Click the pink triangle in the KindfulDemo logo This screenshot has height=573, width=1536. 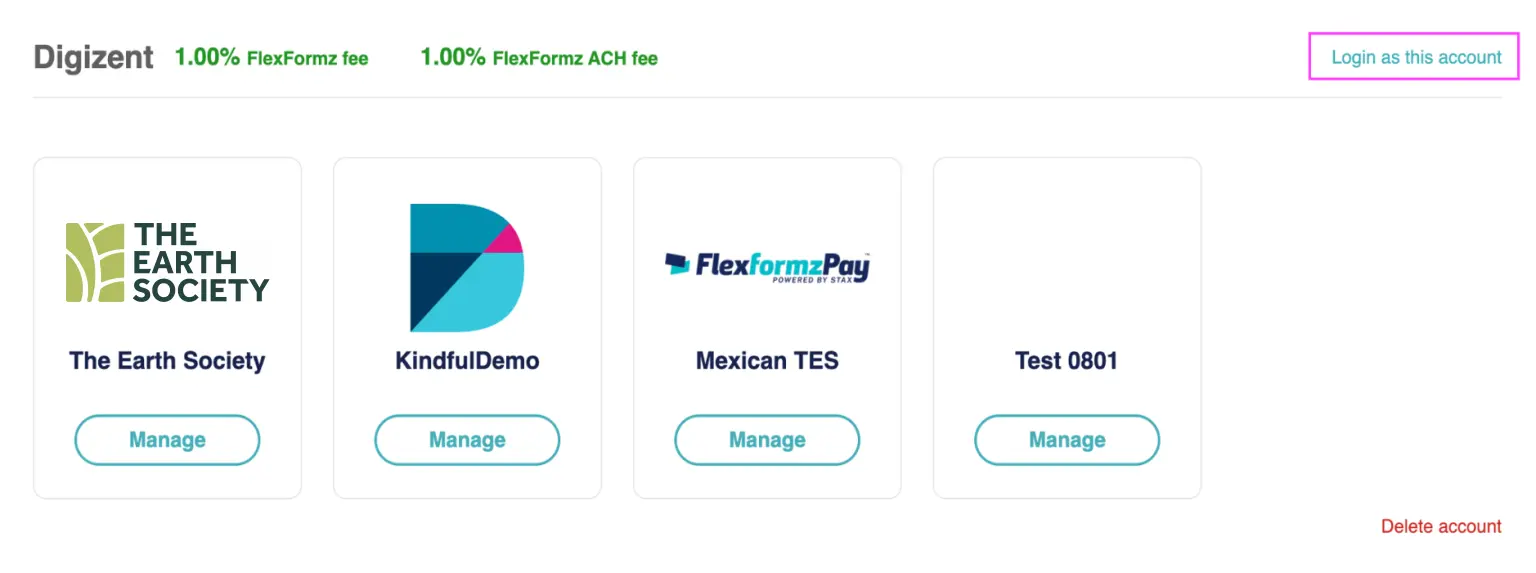(x=504, y=240)
